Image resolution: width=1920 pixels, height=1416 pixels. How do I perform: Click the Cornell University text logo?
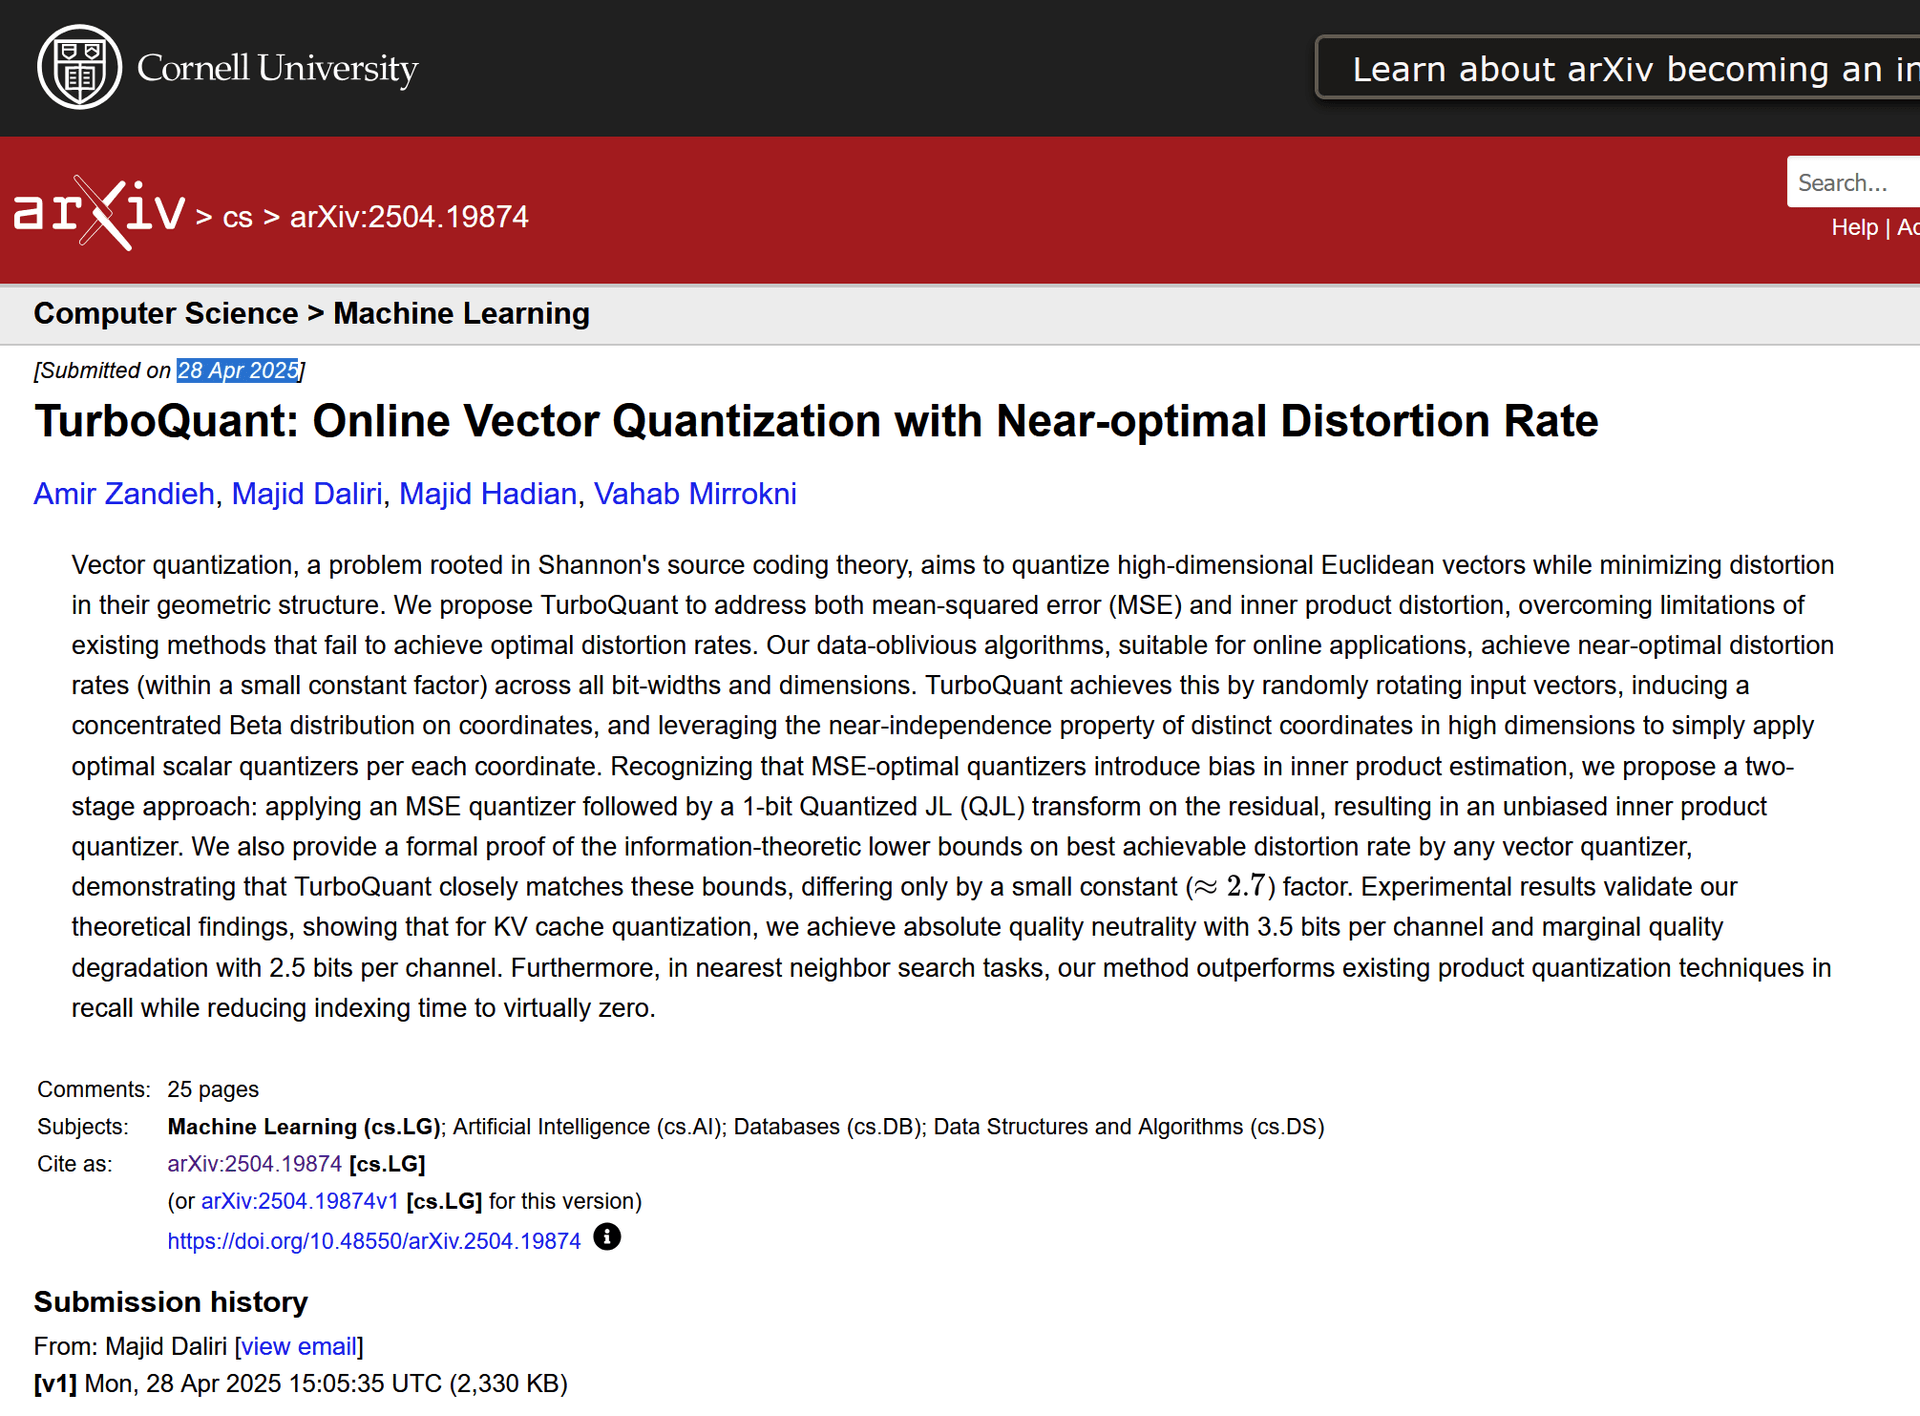pyautogui.click(x=277, y=68)
